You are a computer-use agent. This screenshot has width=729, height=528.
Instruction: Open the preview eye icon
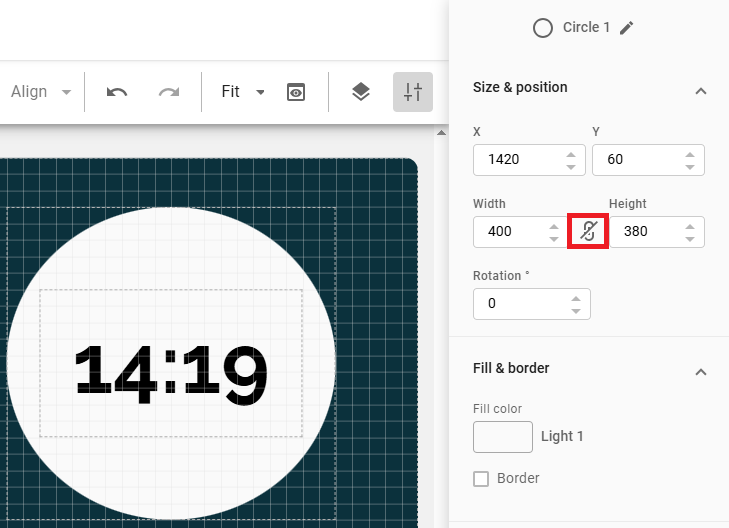pos(296,92)
